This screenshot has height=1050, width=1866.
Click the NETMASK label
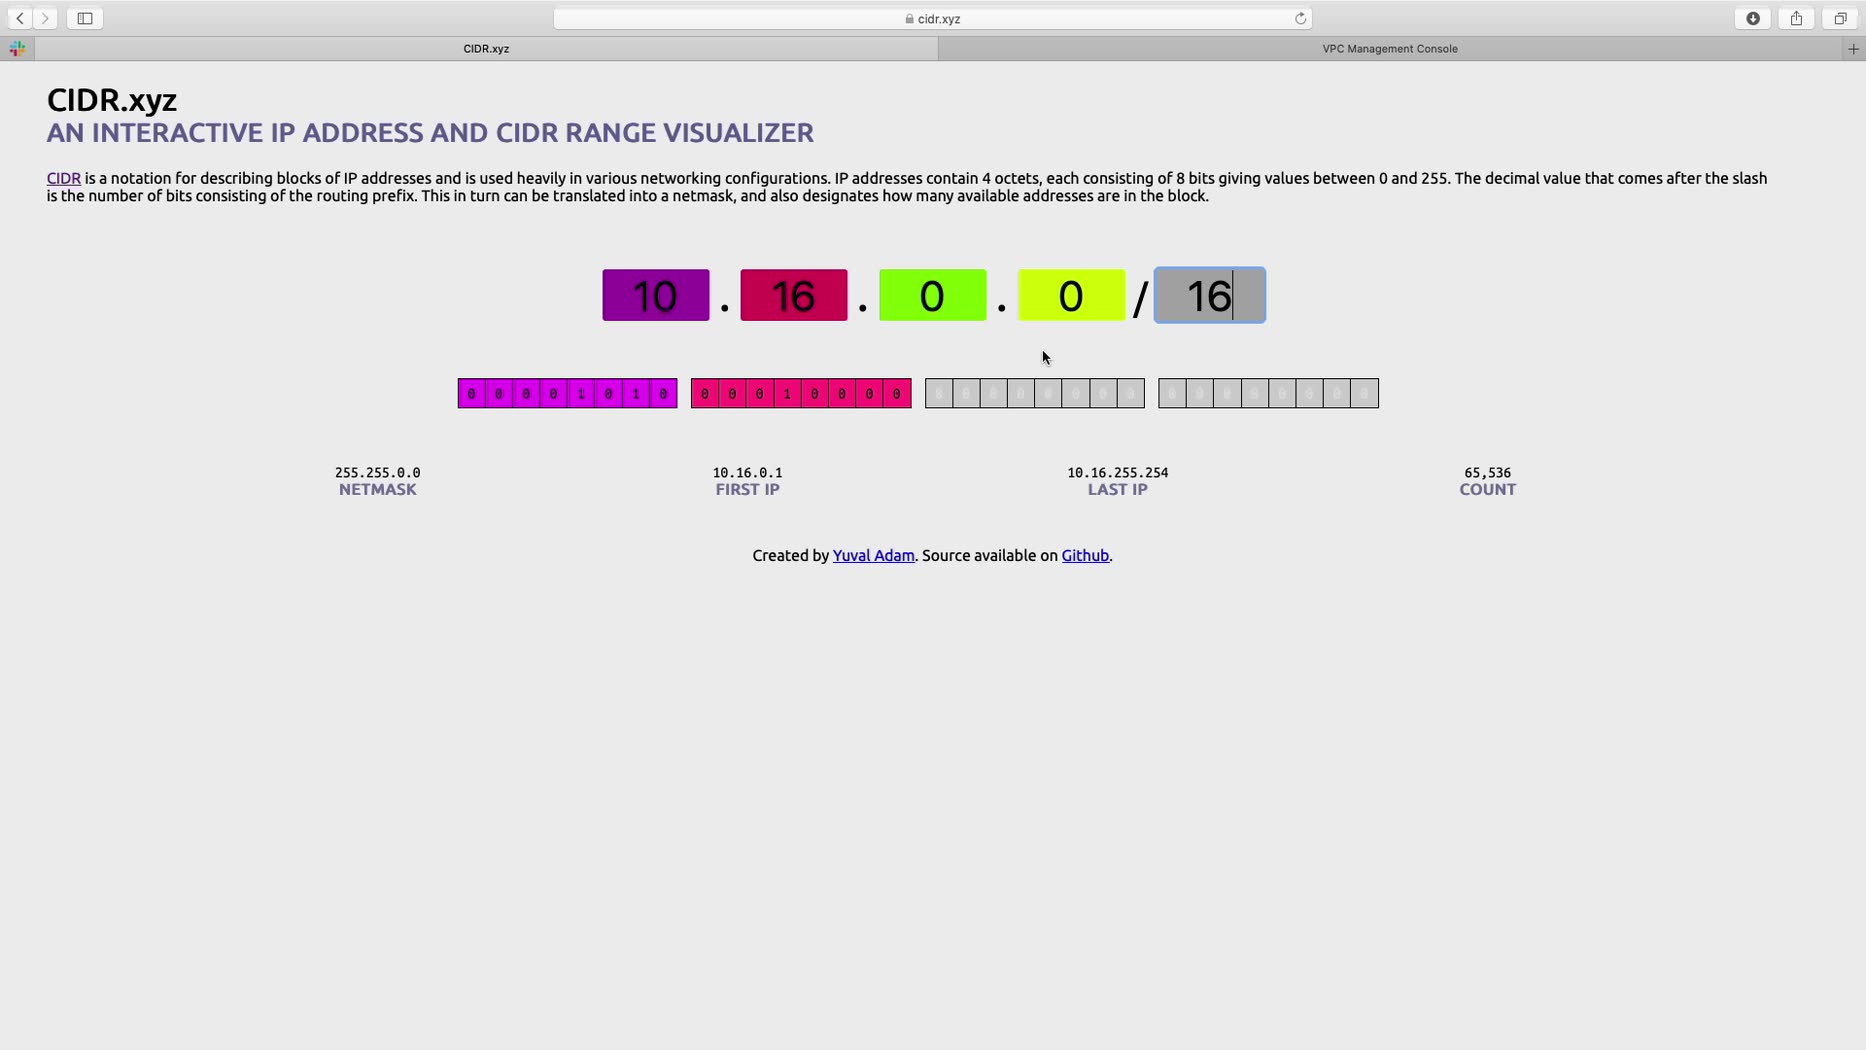point(377,489)
